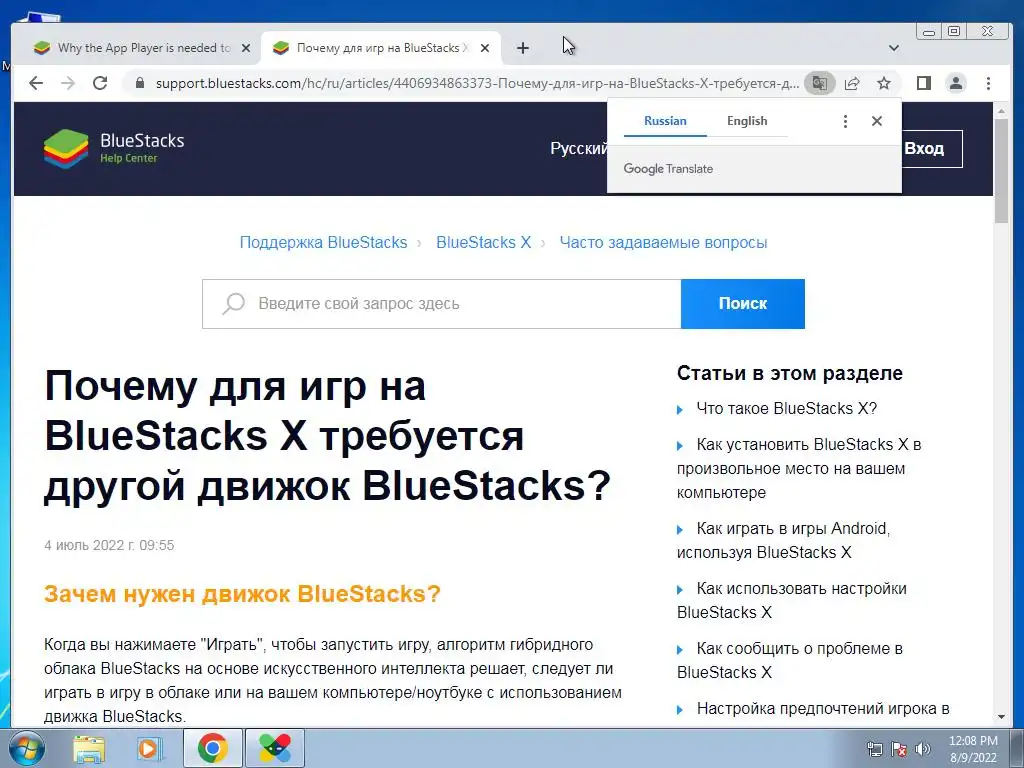This screenshot has height=768, width=1024.
Task: Click the Chrome taskbar icon
Action: (x=212, y=748)
